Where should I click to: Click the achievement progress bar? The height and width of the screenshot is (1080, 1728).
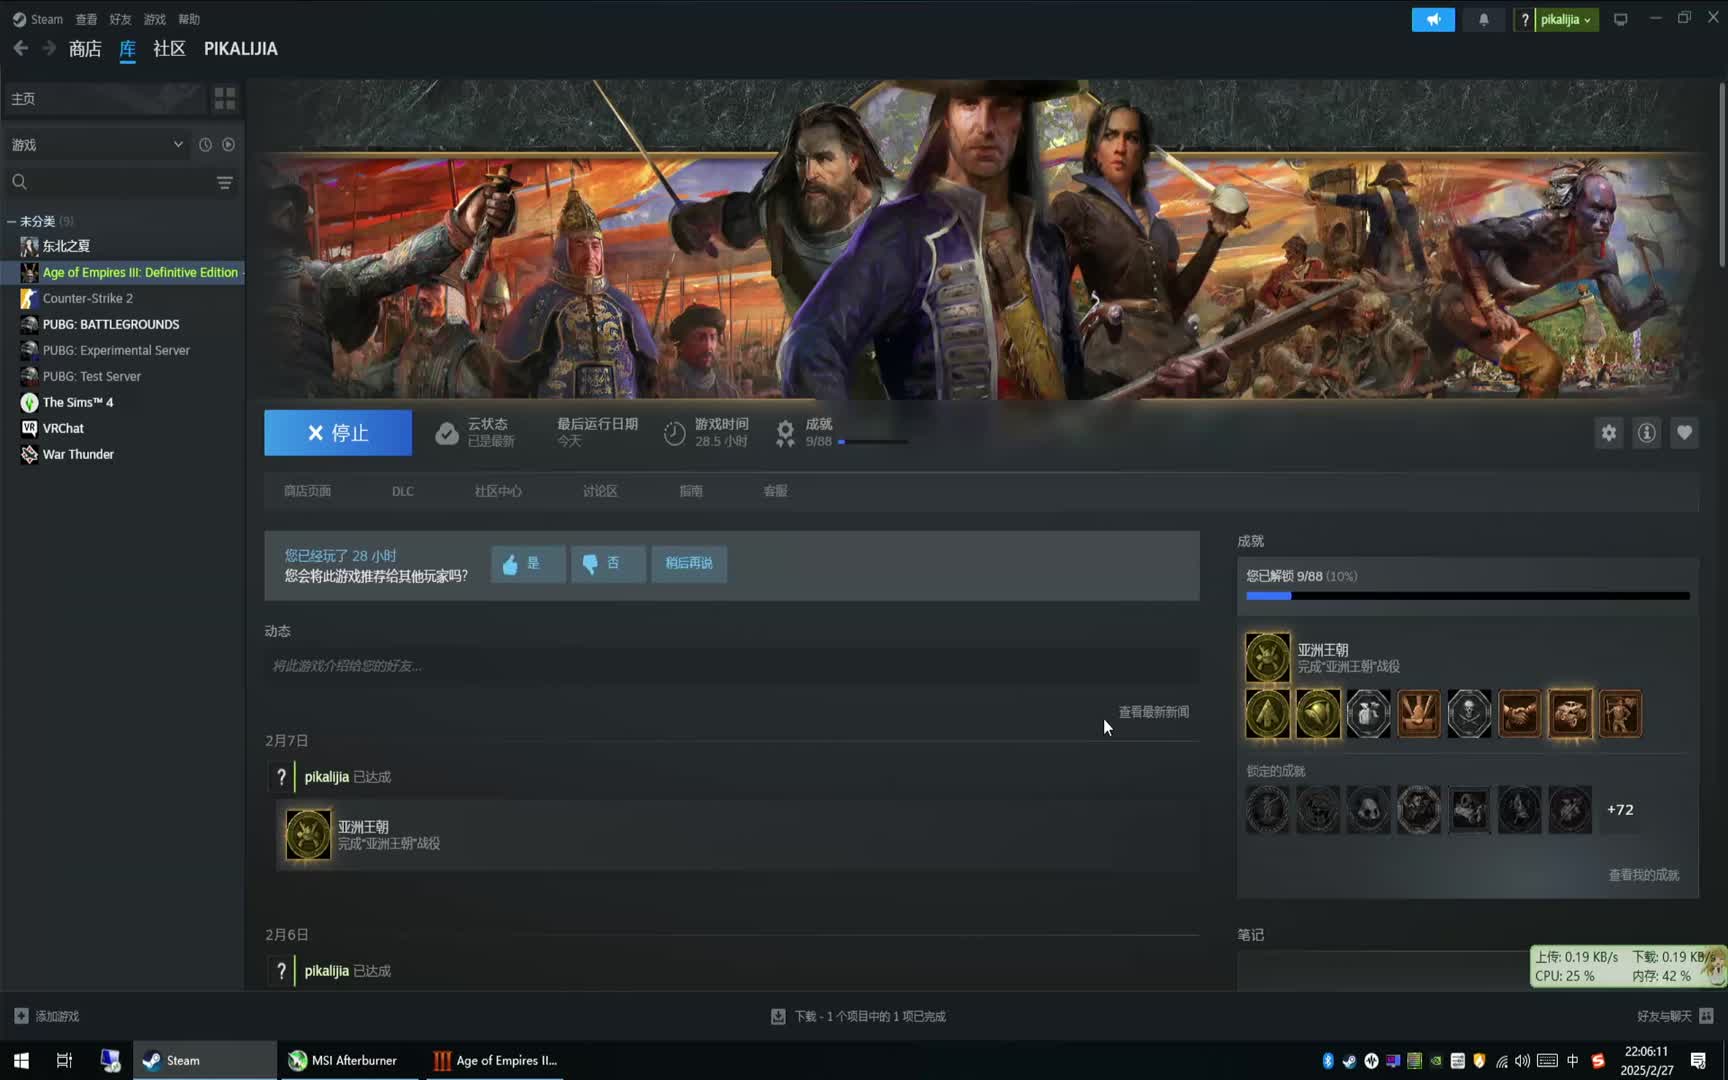[1467, 596]
